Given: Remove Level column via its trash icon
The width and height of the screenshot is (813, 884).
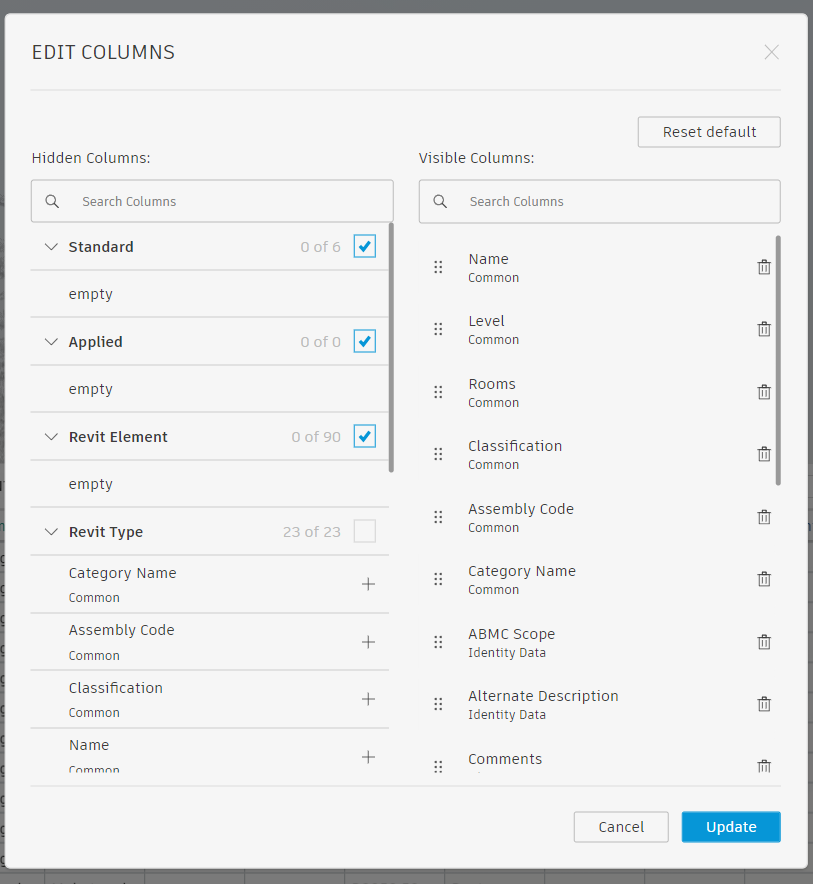Looking at the screenshot, I should point(764,328).
